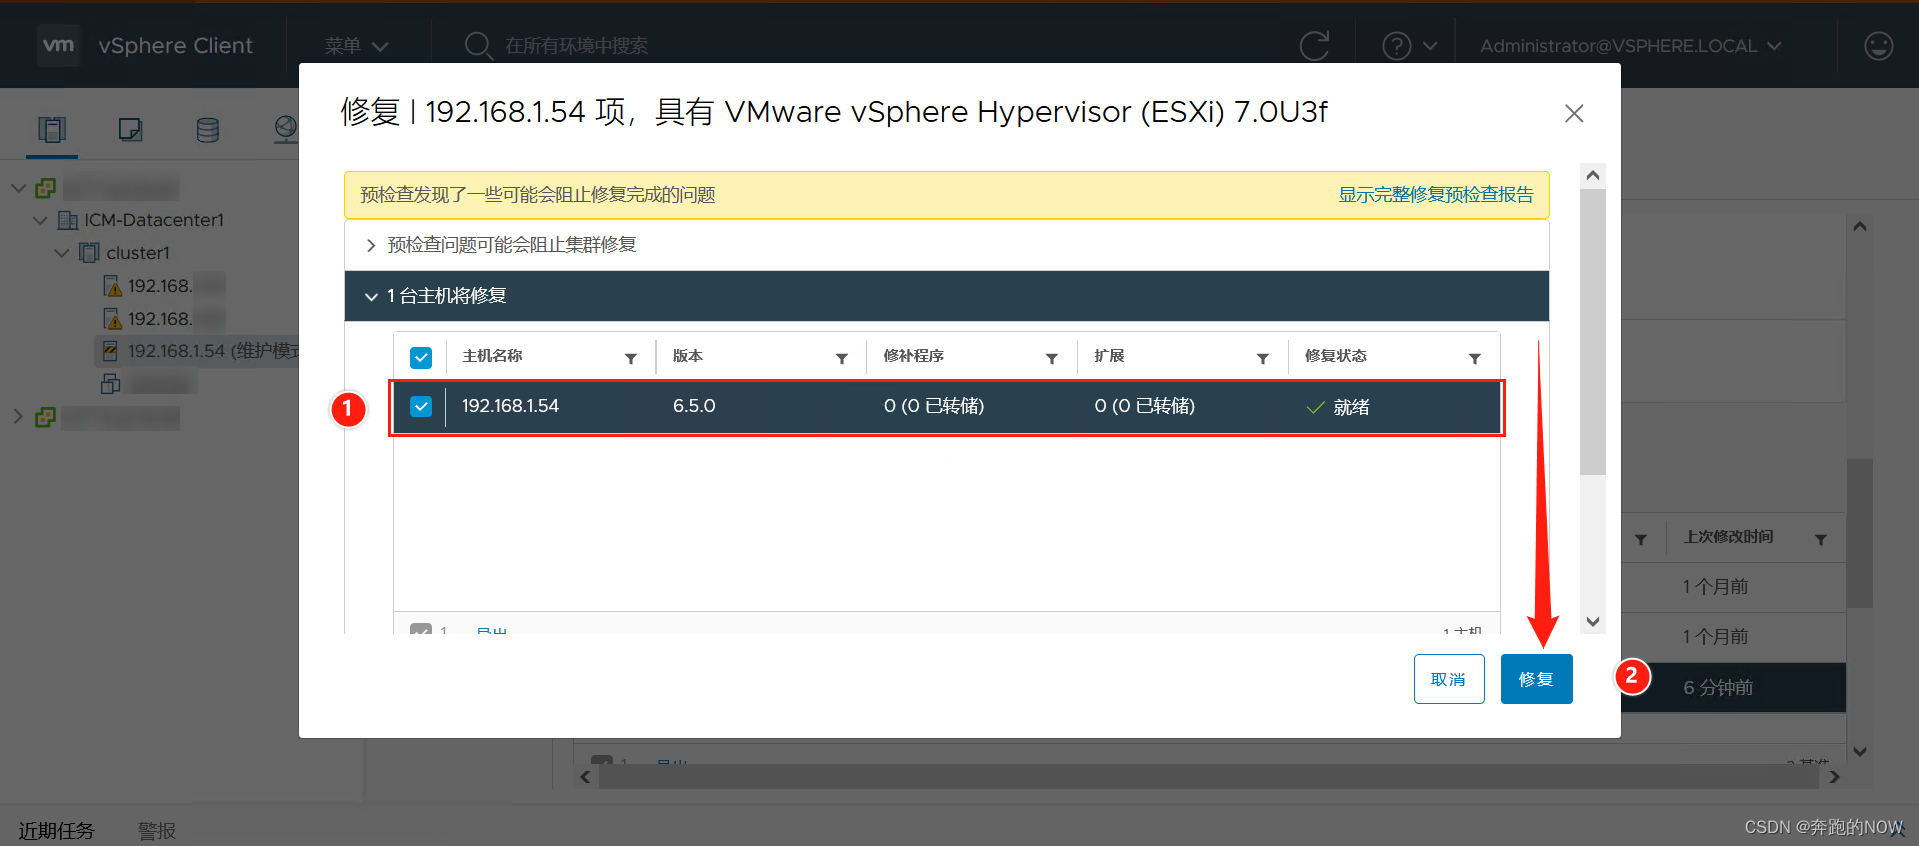Click the dialog scrollbar down arrow
This screenshot has width=1919, height=846.
[x=1593, y=622]
